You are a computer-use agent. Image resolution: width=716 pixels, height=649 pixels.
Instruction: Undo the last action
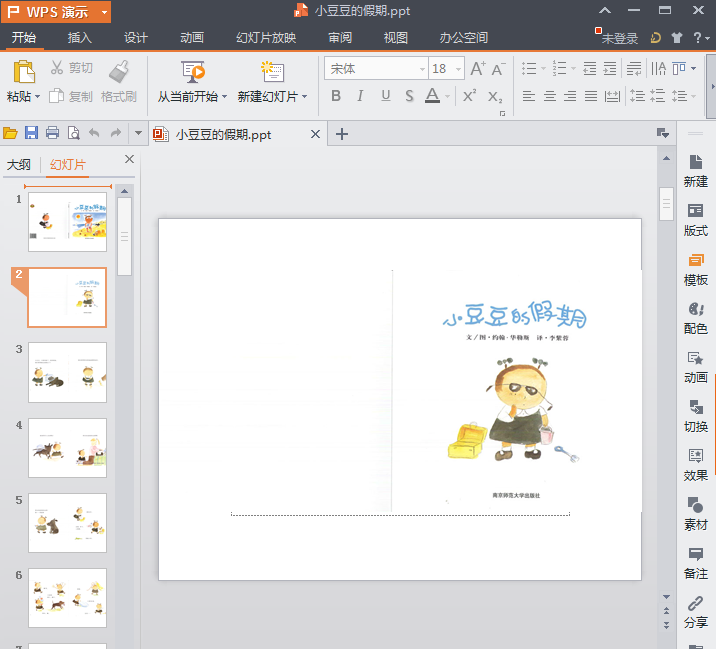point(94,133)
